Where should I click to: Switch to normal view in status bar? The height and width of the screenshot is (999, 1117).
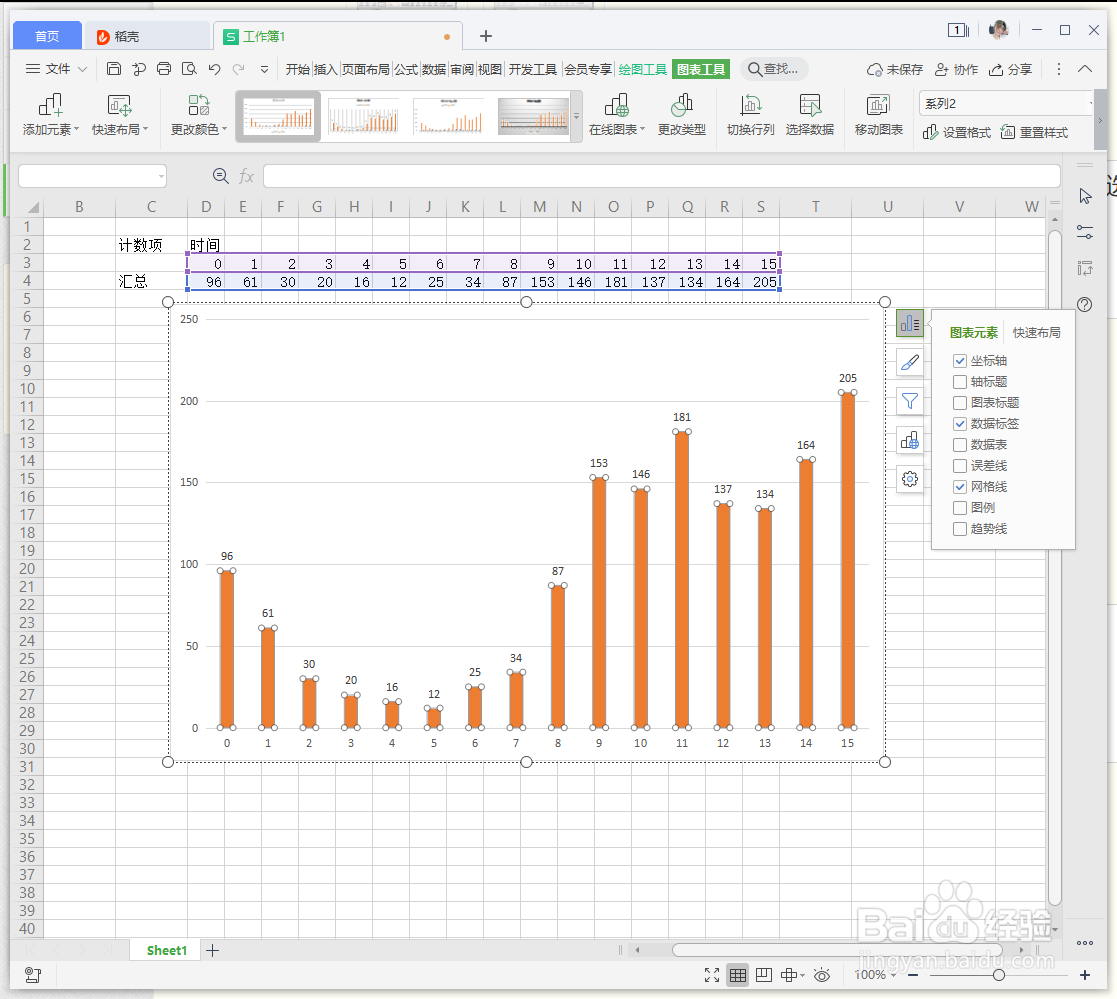coord(738,975)
